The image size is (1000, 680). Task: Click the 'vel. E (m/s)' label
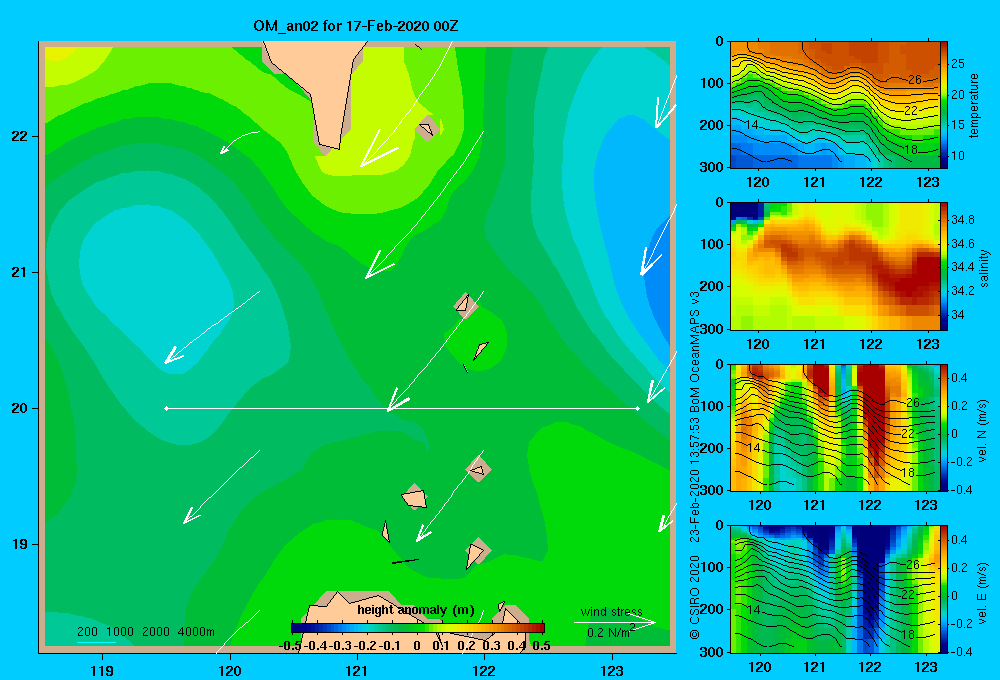[x=983, y=592]
